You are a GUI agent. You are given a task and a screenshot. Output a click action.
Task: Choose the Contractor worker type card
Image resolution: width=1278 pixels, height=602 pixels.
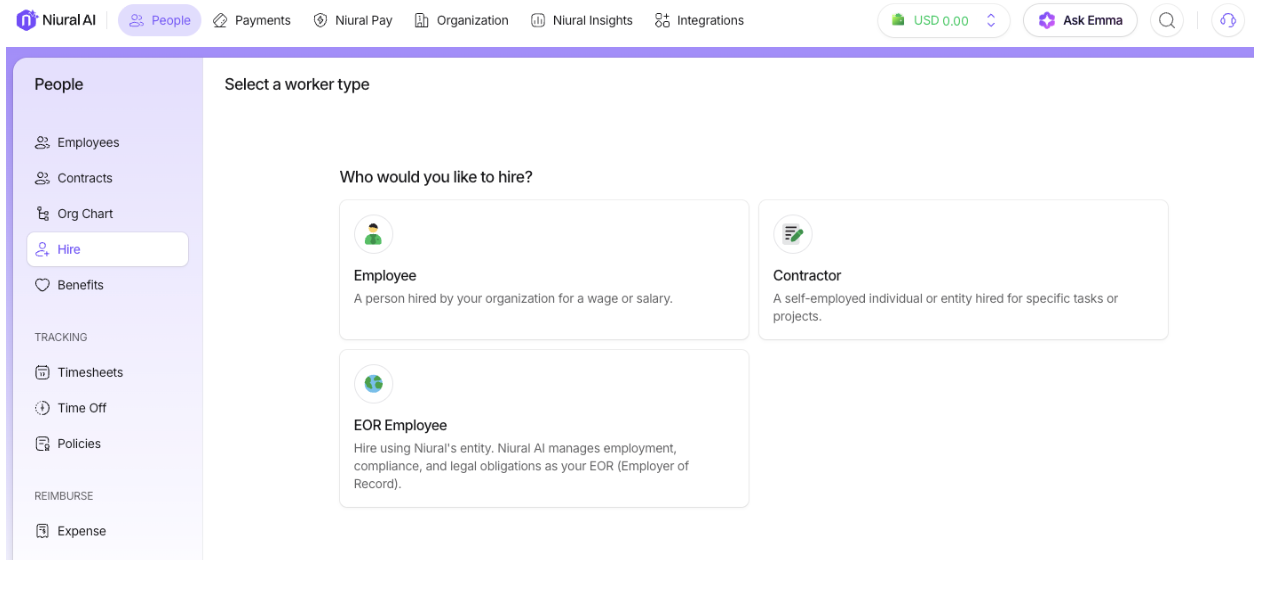click(962, 270)
